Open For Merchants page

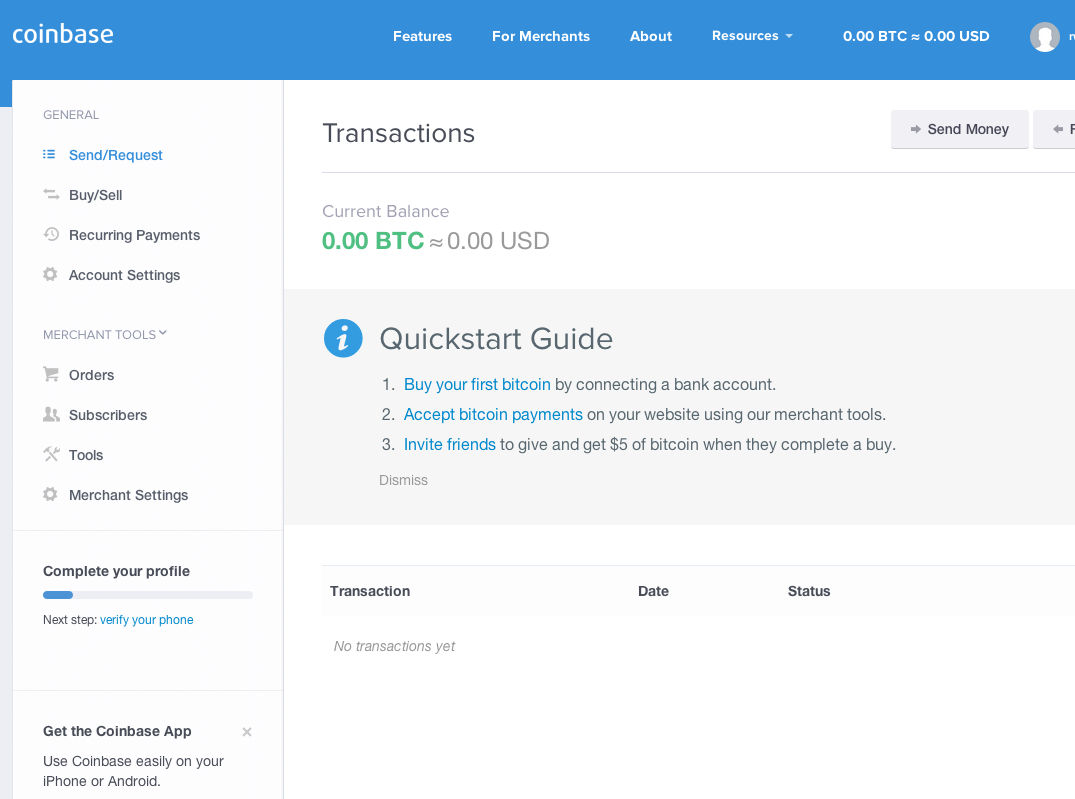pyautogui.click(x=541, y=36)
